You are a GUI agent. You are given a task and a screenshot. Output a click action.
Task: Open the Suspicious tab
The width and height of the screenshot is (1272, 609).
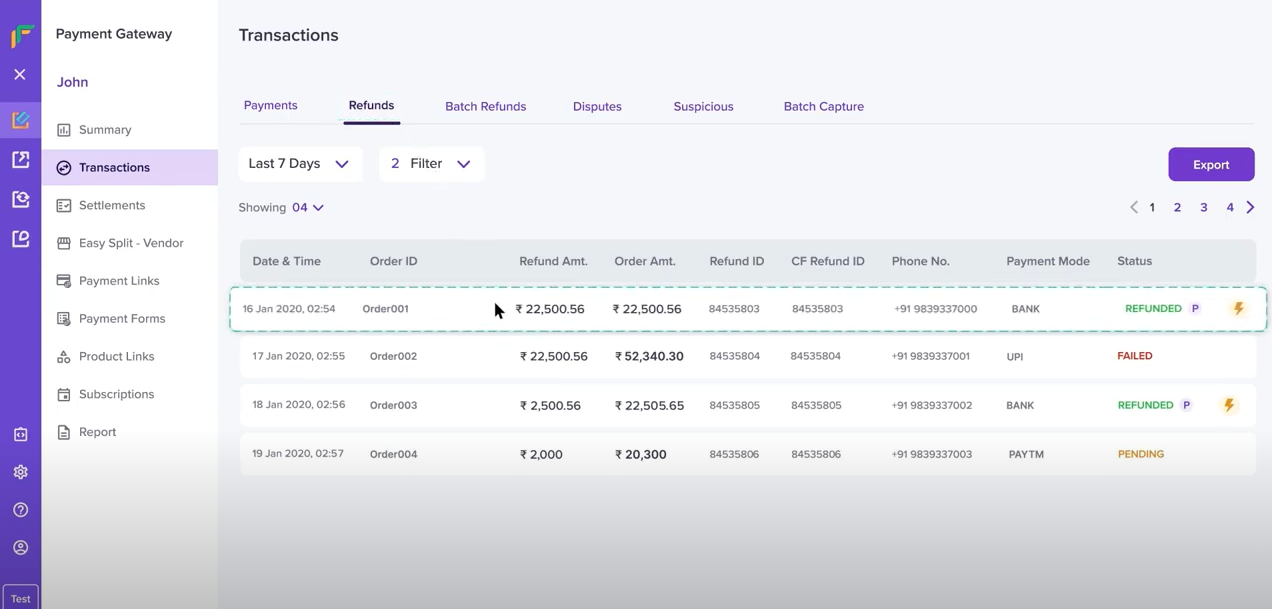[703, 106]
